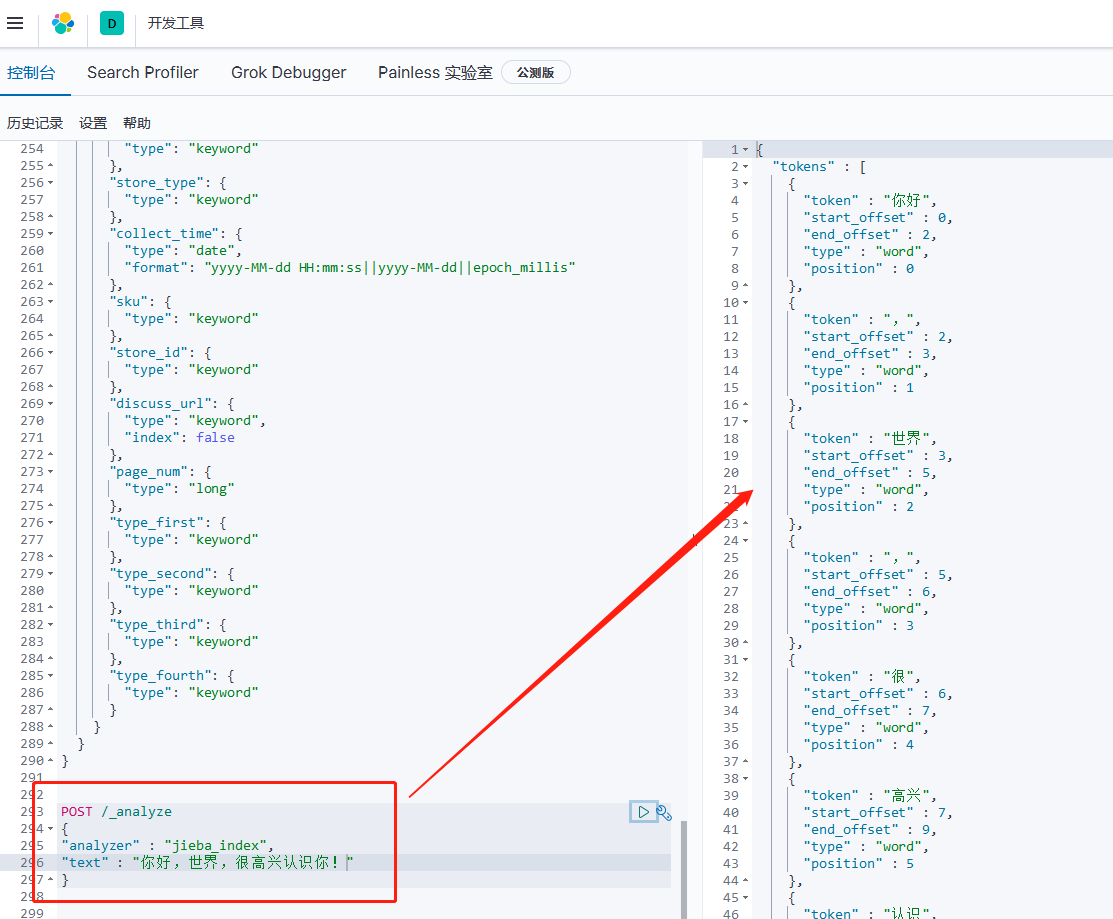The width and height of the screenshot is (1113, 919).
Task: Open the navigation hamburger menu
Action: click(x=15, y=23)
